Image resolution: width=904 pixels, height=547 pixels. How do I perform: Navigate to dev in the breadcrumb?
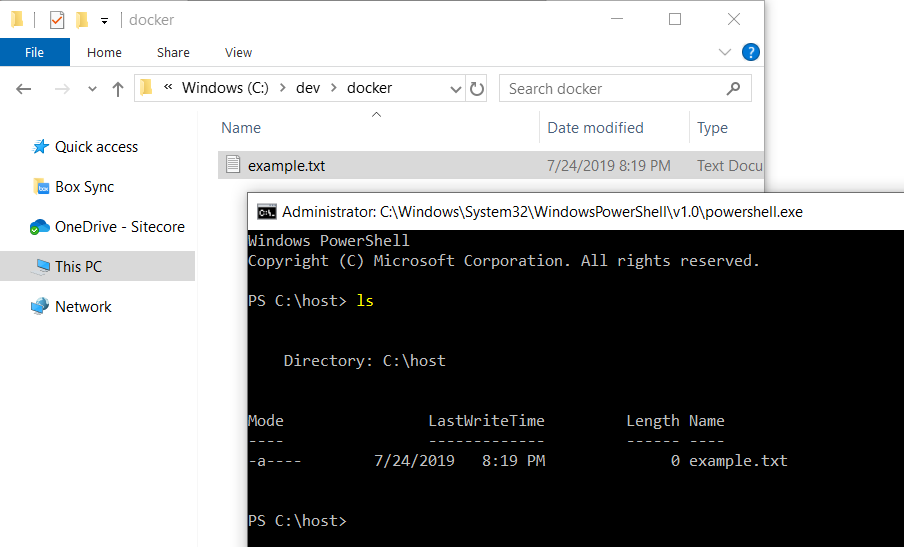(x=308, y=88)
